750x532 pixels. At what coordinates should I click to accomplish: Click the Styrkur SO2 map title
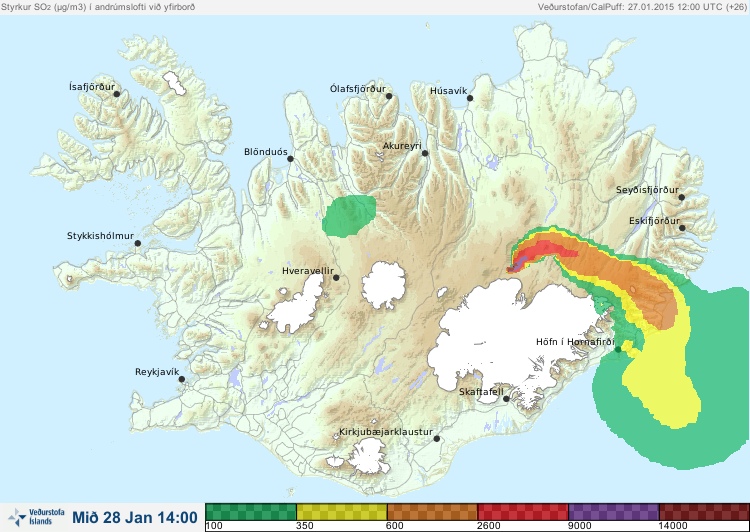(98, 7)
